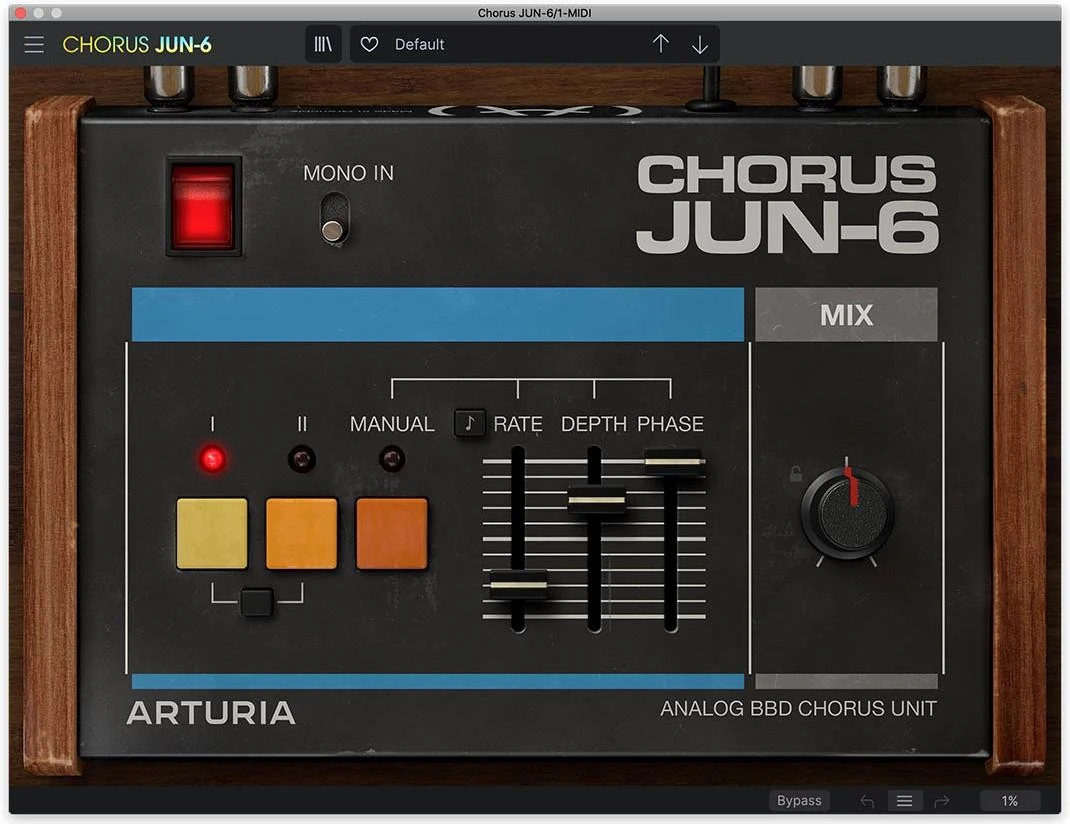Click the small I+II link button
The width and height of the screenshot is (1070, 824).
pos(257,602)
